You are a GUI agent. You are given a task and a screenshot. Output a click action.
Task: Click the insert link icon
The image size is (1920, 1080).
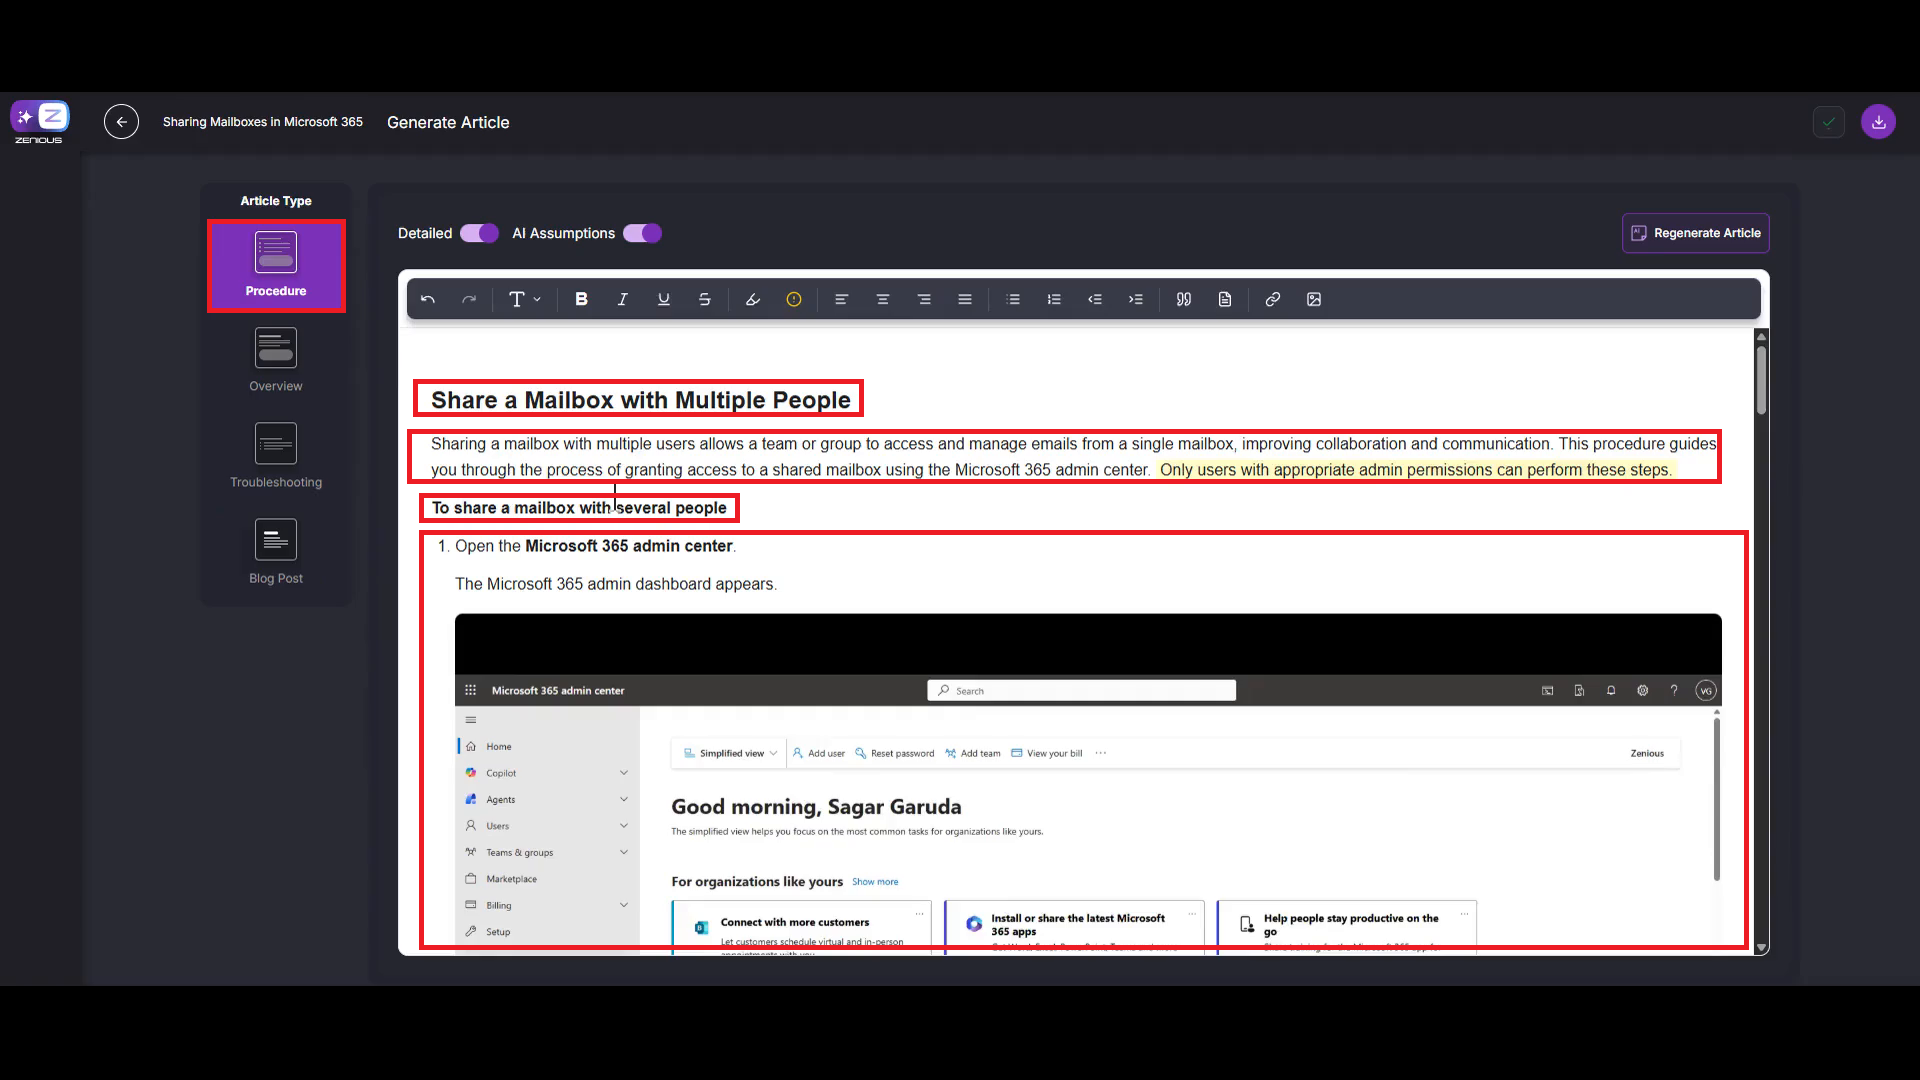pyautogui.click(x=1272, y=299)
